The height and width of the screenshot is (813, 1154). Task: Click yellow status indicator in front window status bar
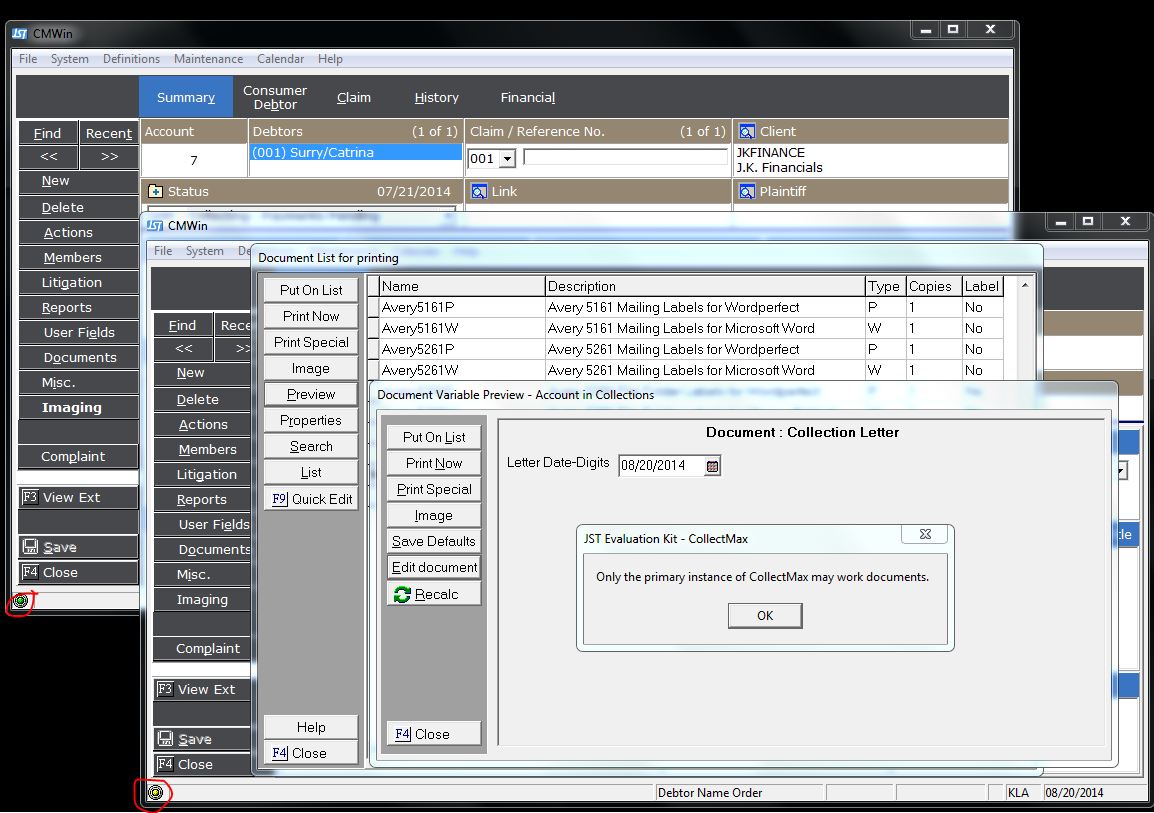pos(155,793)
